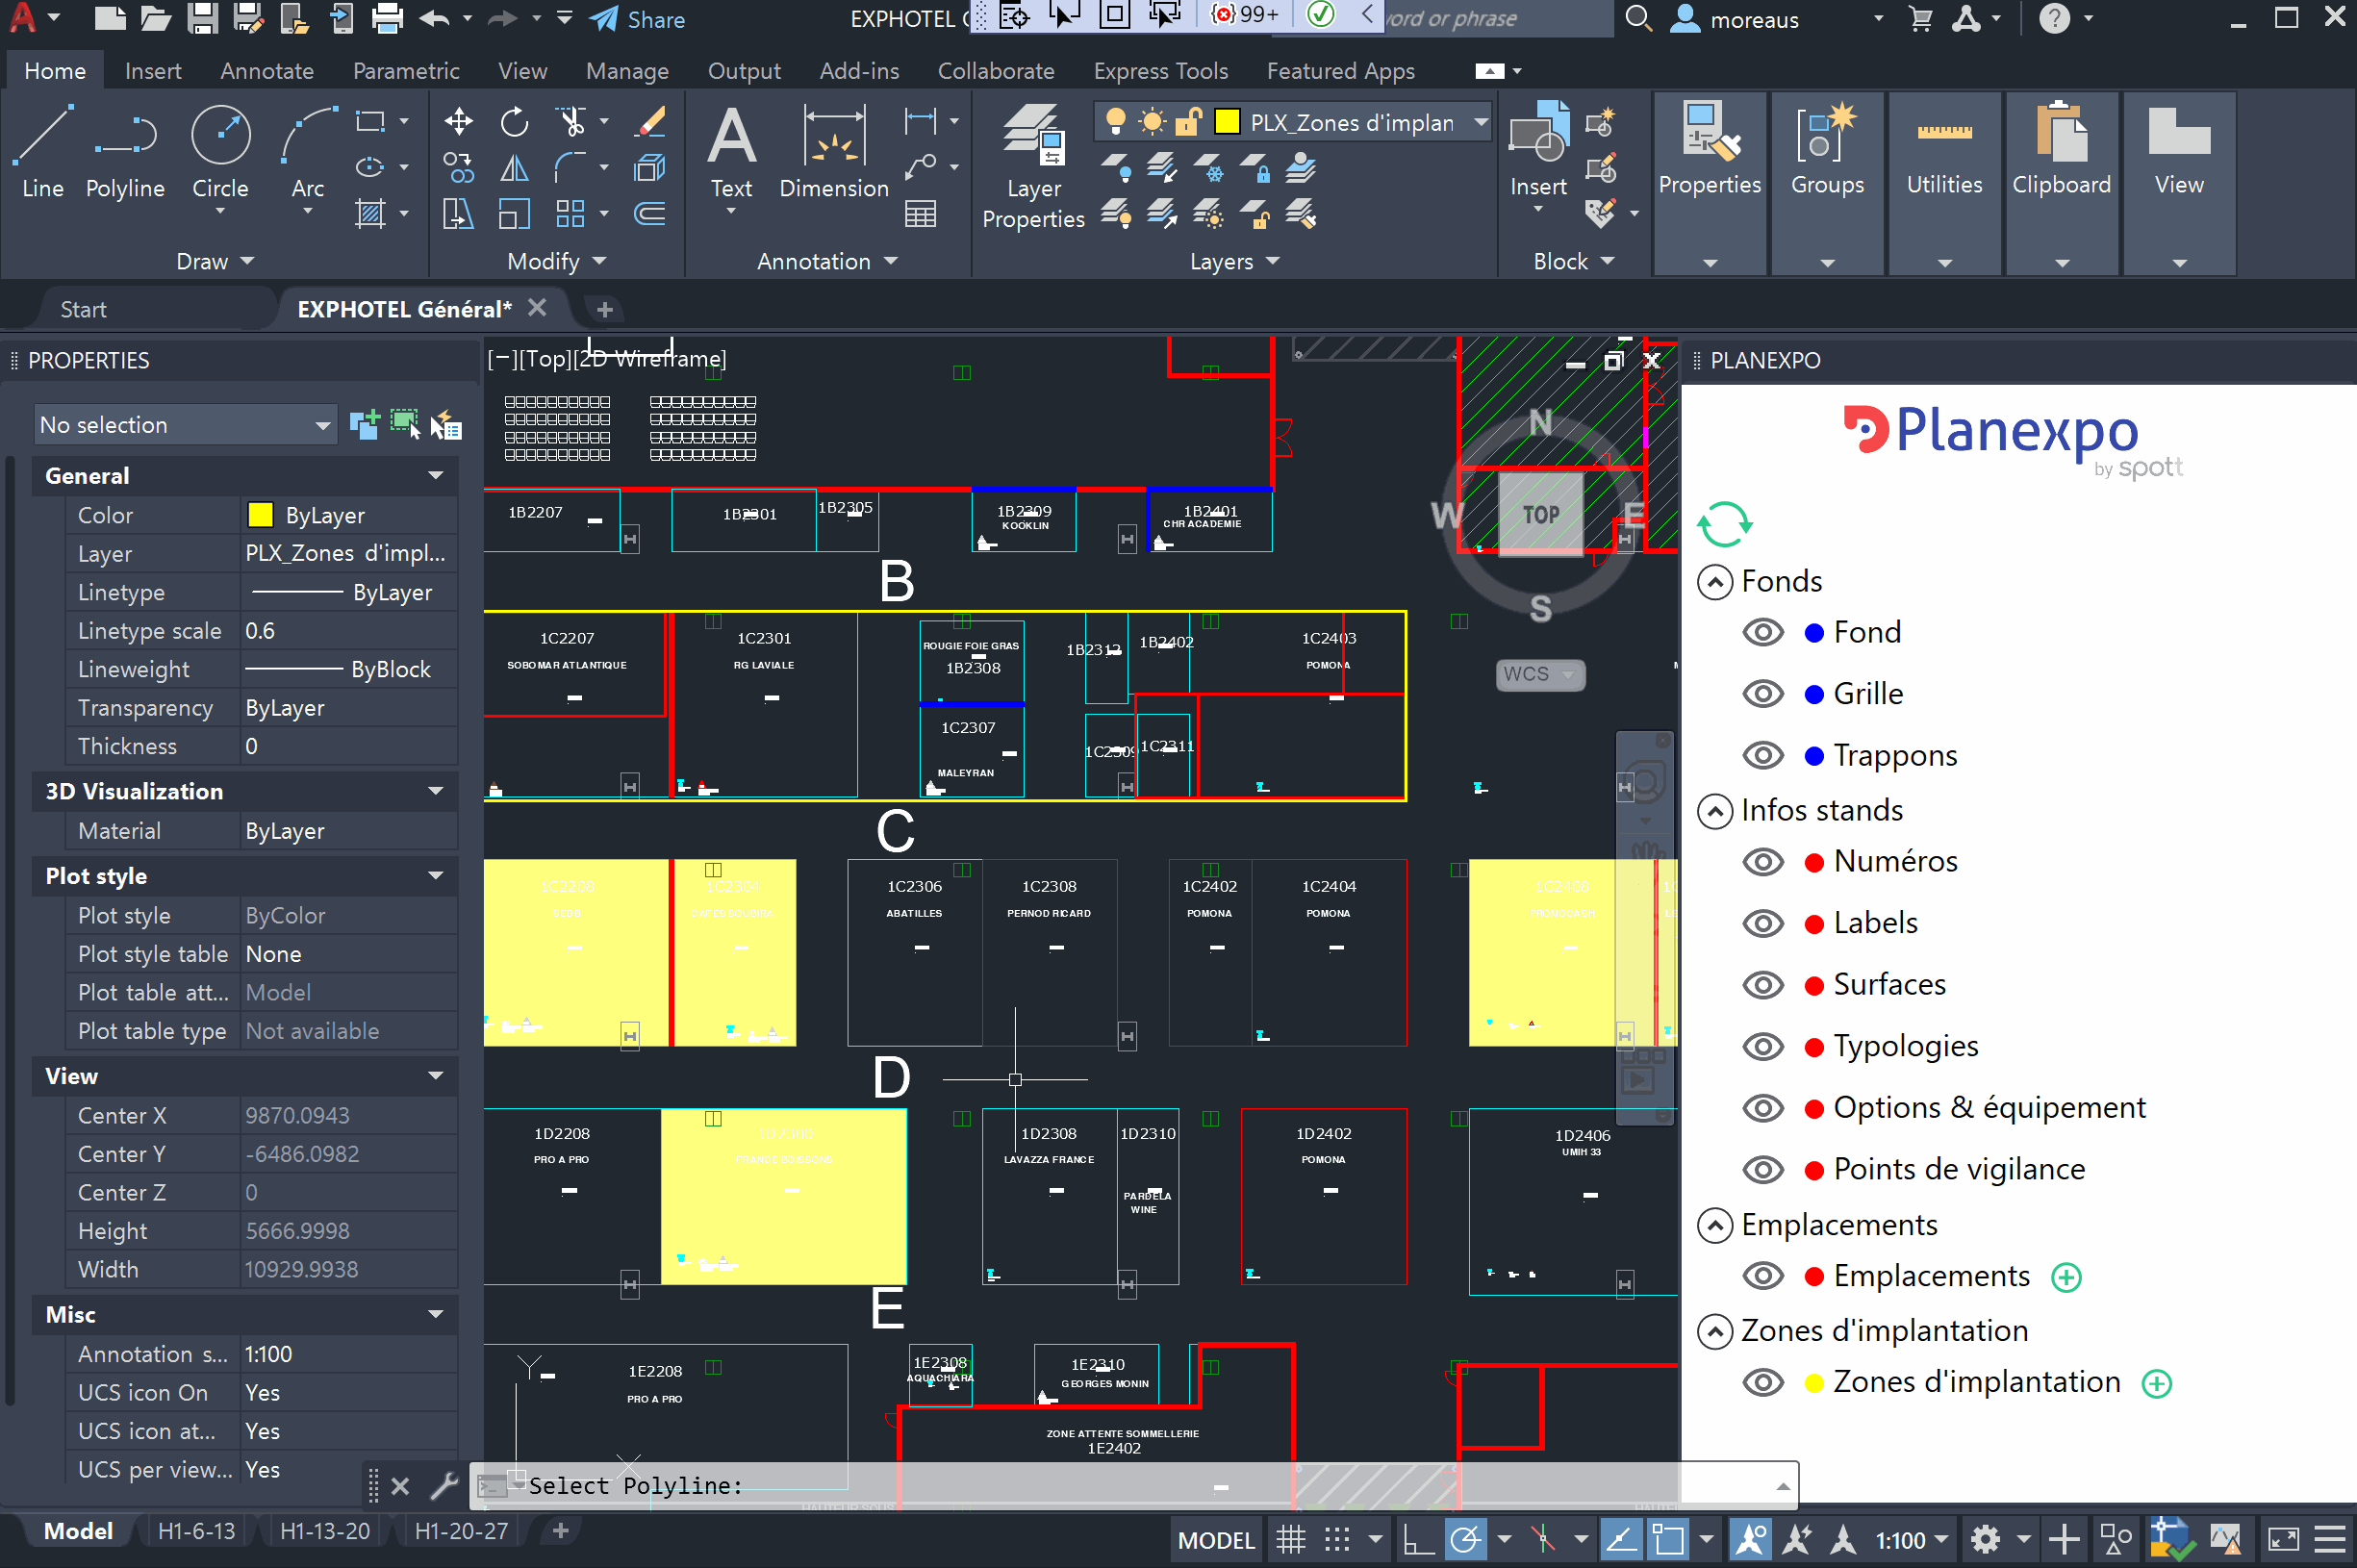Image resolution: width=2357 pixels, height=1568 pixels.
Task: Activate the Move tool in Modify
Action: point(458,122)
